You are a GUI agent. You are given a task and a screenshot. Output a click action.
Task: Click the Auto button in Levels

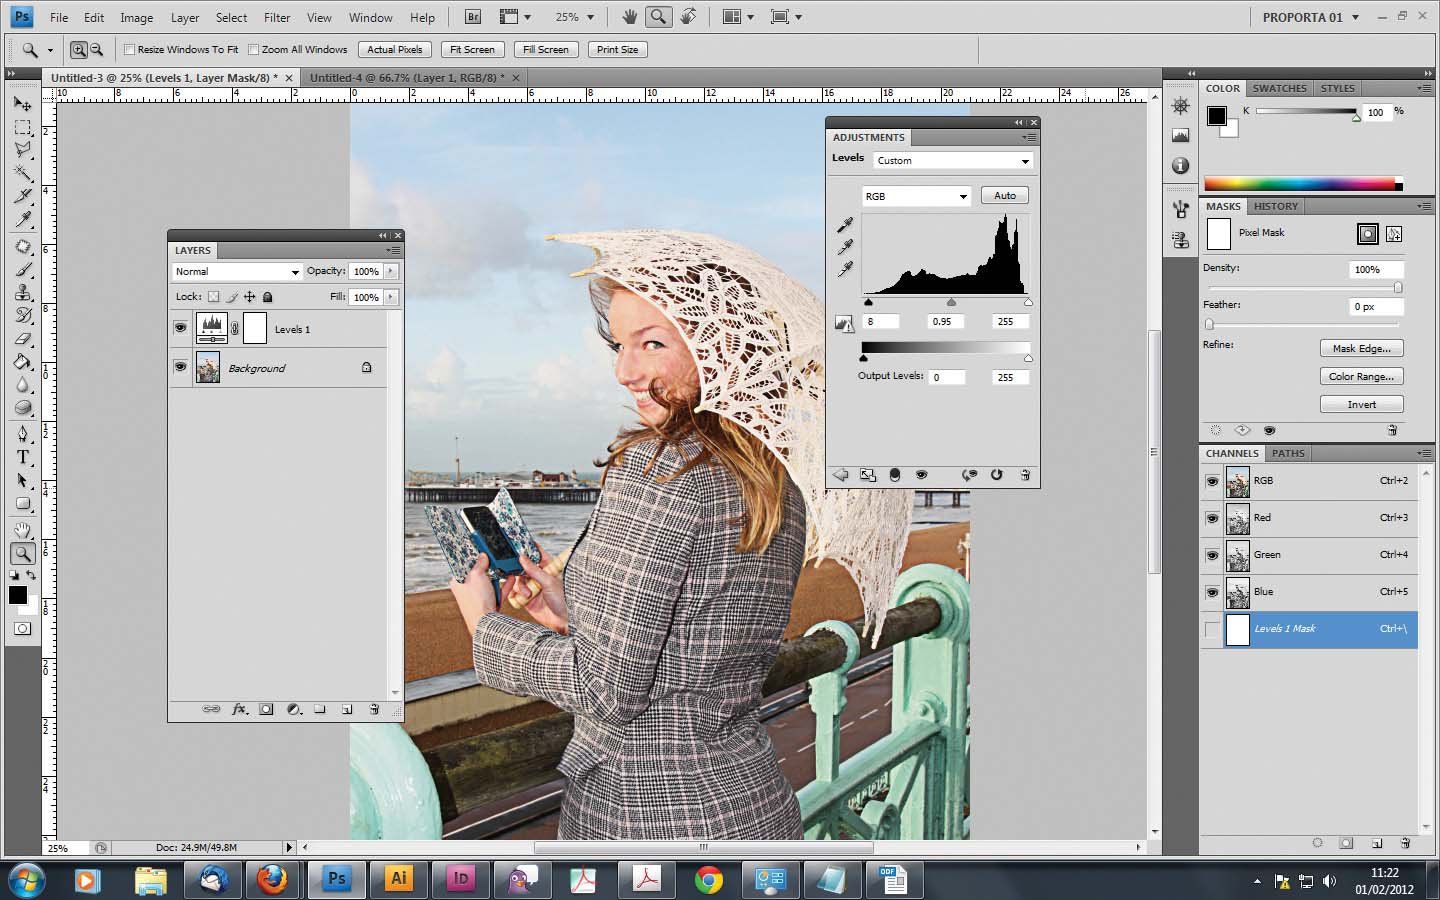click(x=1004, y=196)
